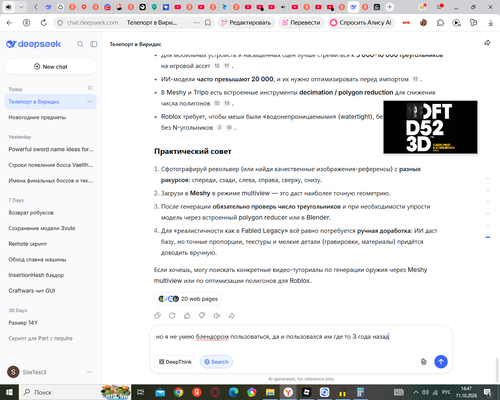Toggle DeepThink mode
Viewport: 500px width, 400px height.
pyautogui.click(x=175, y=362)
